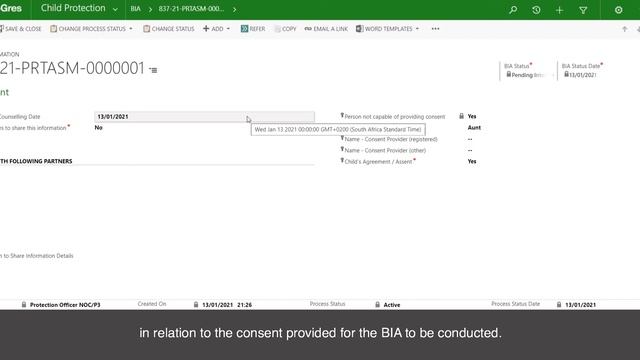Open recent history clock icon
Screen dimensions: 640x360
click(536, 10)
